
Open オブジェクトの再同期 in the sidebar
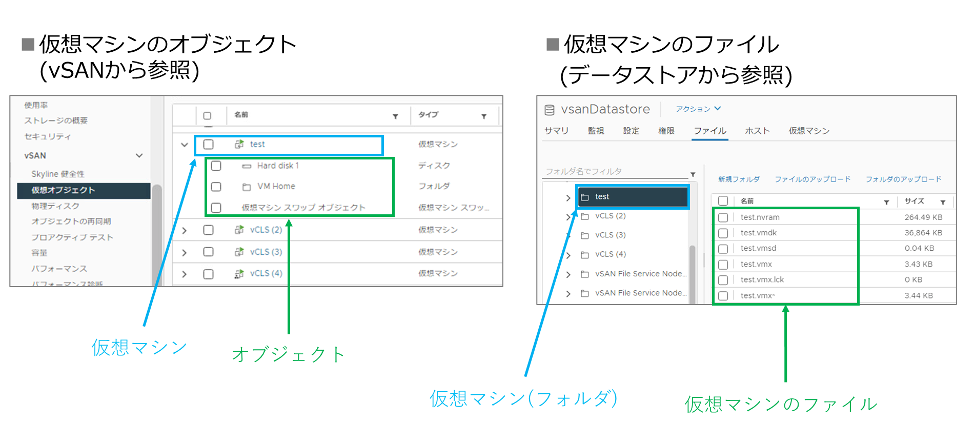tap(71, 221)
